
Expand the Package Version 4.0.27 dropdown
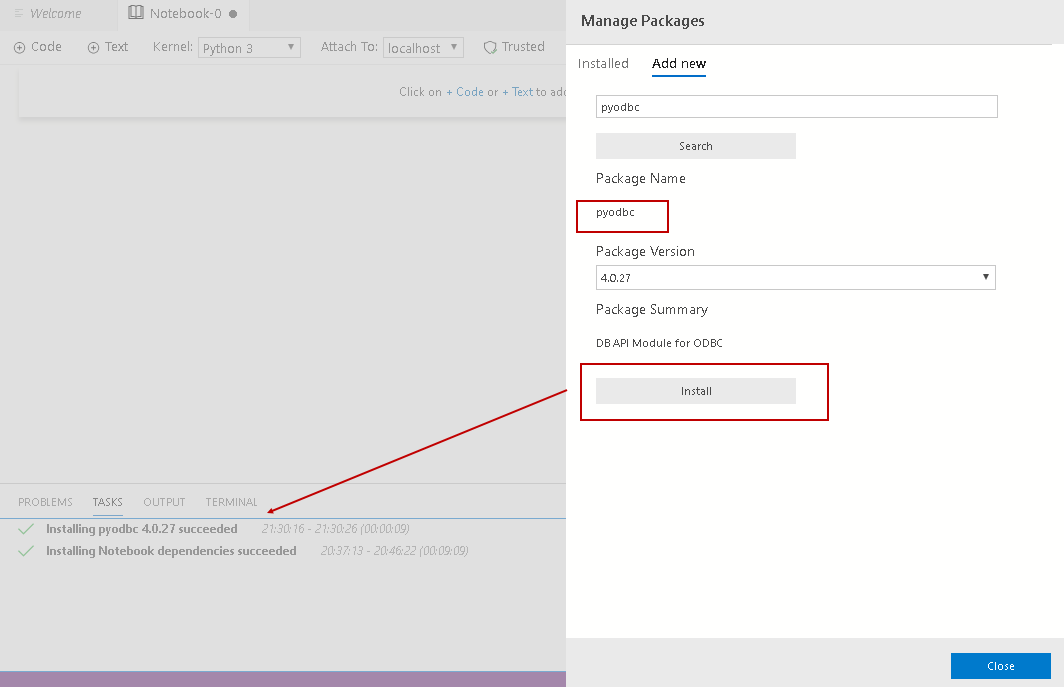click(x=795, y=277)
